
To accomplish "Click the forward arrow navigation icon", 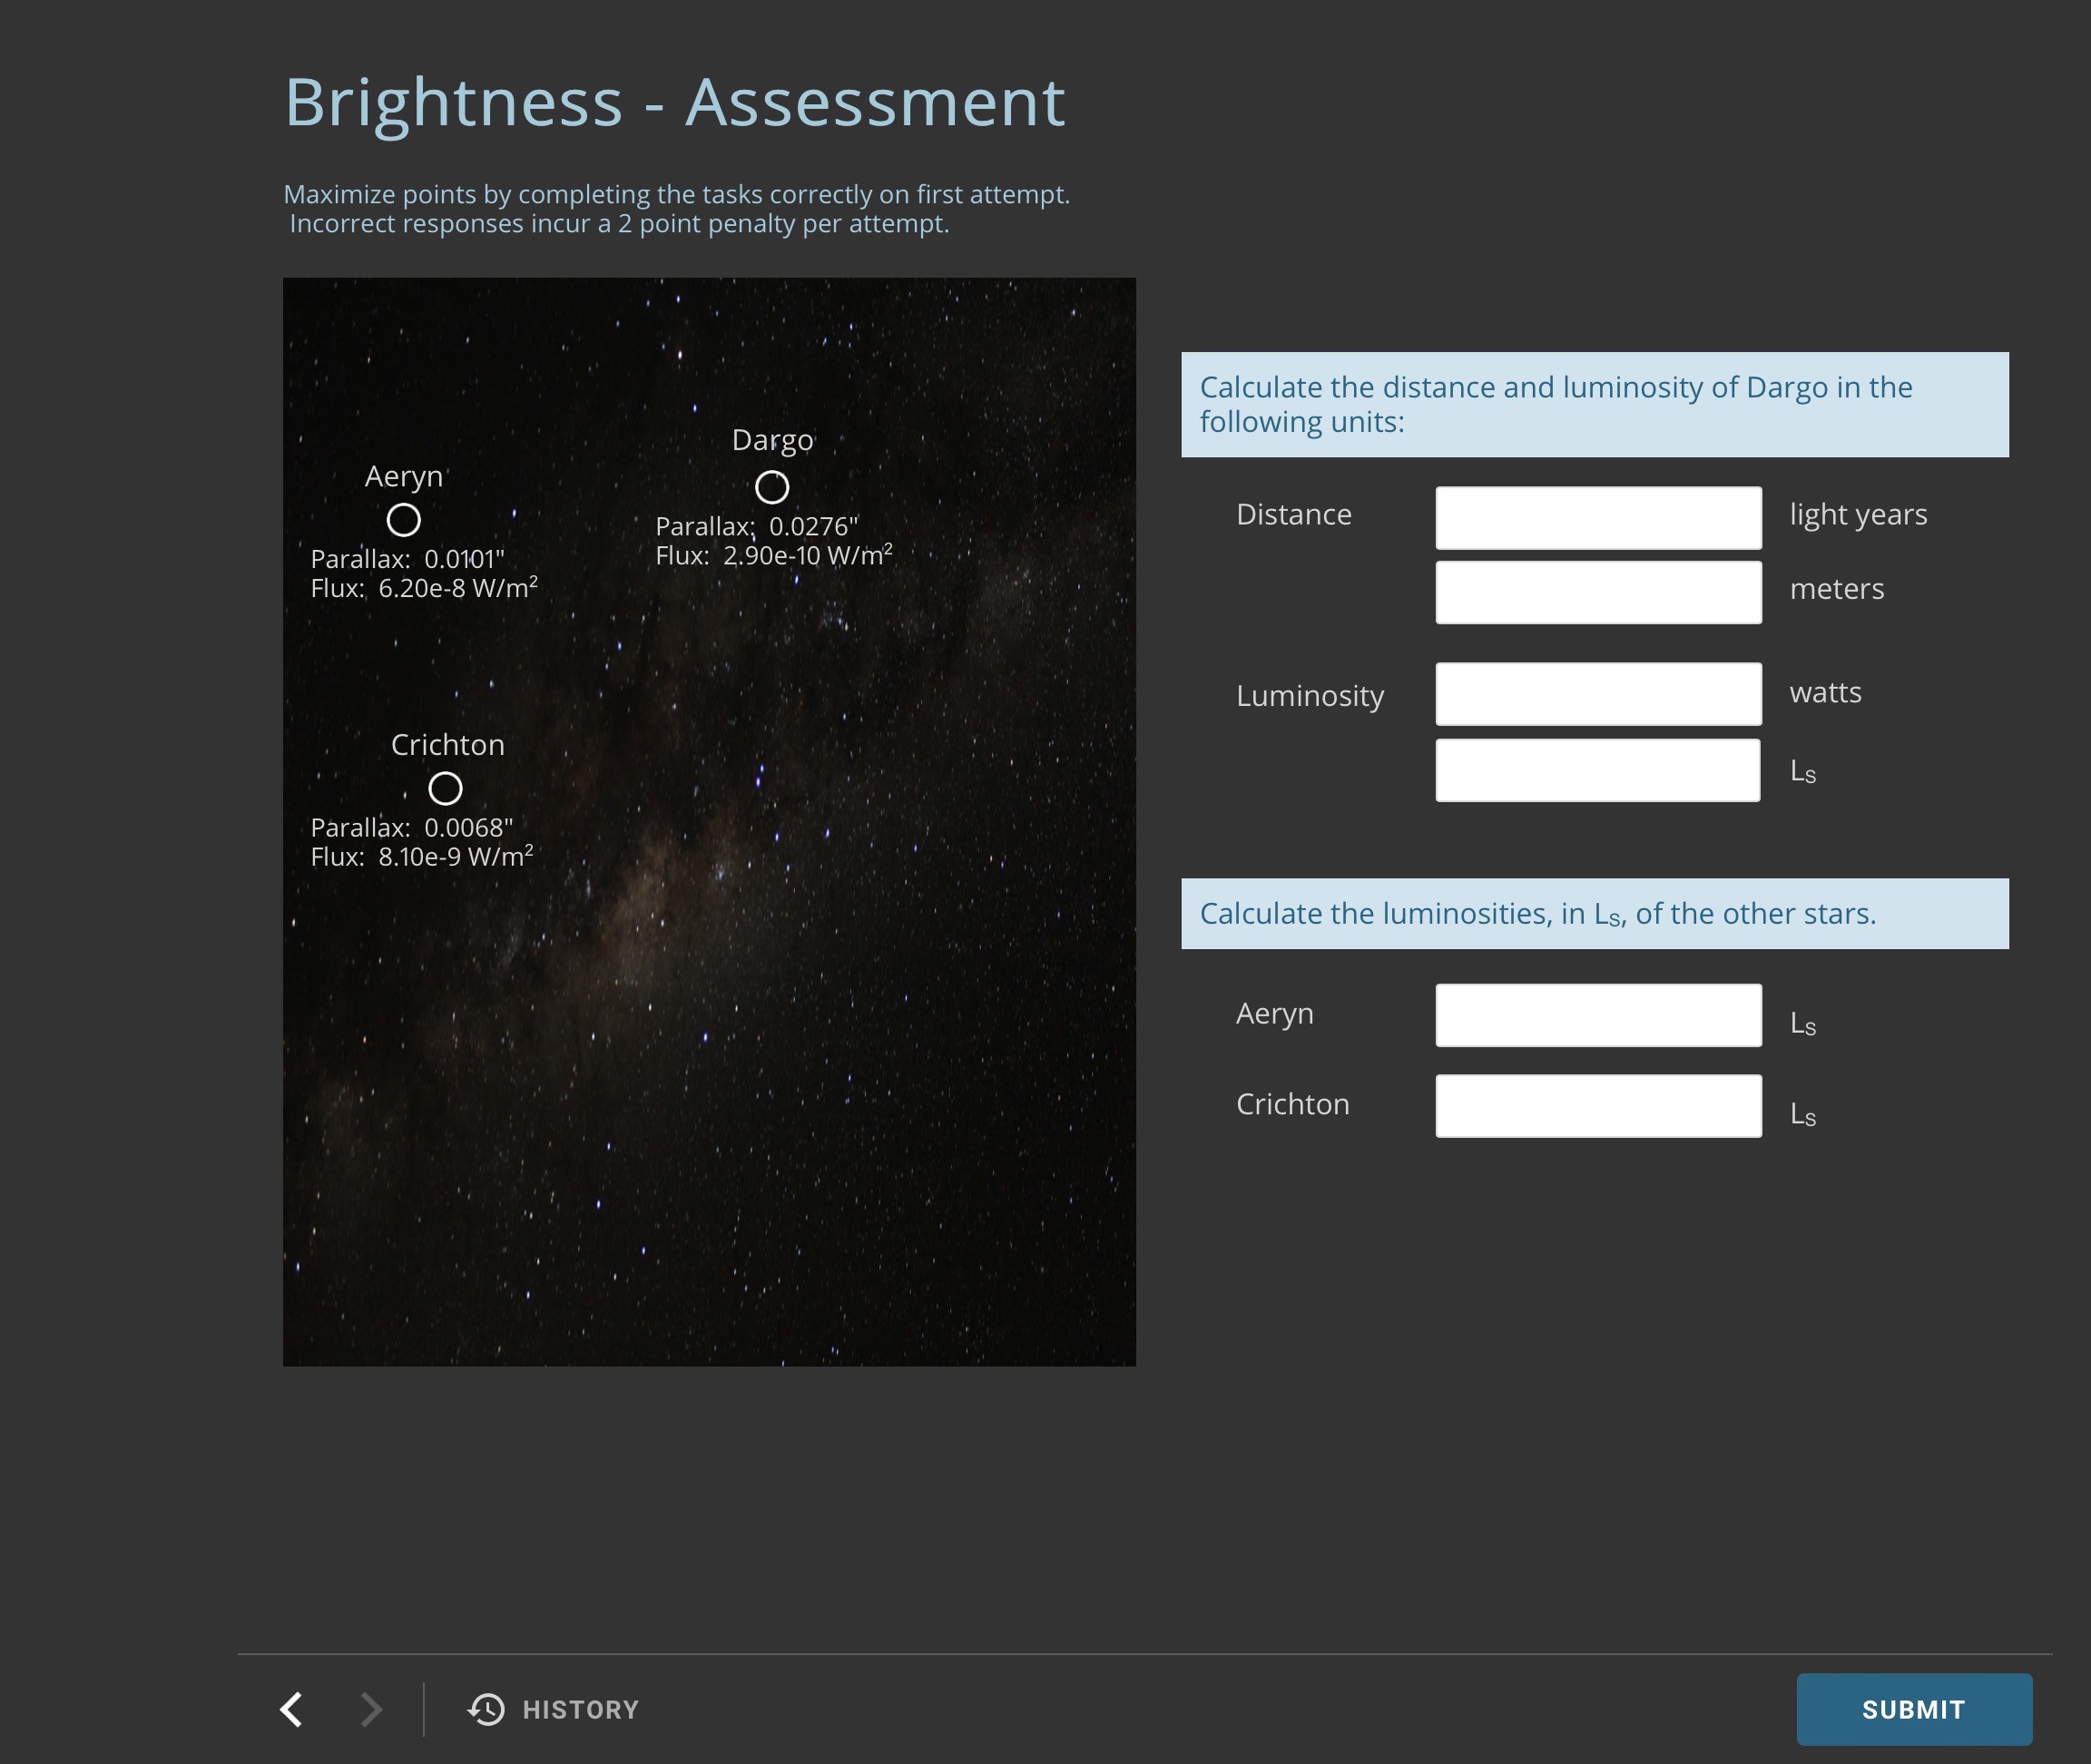I will (x=371, y=1709).
